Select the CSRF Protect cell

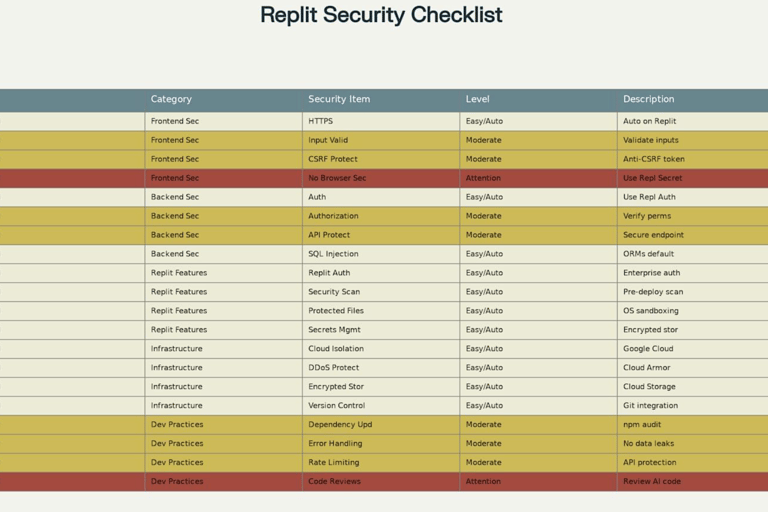tap(381, 159)
